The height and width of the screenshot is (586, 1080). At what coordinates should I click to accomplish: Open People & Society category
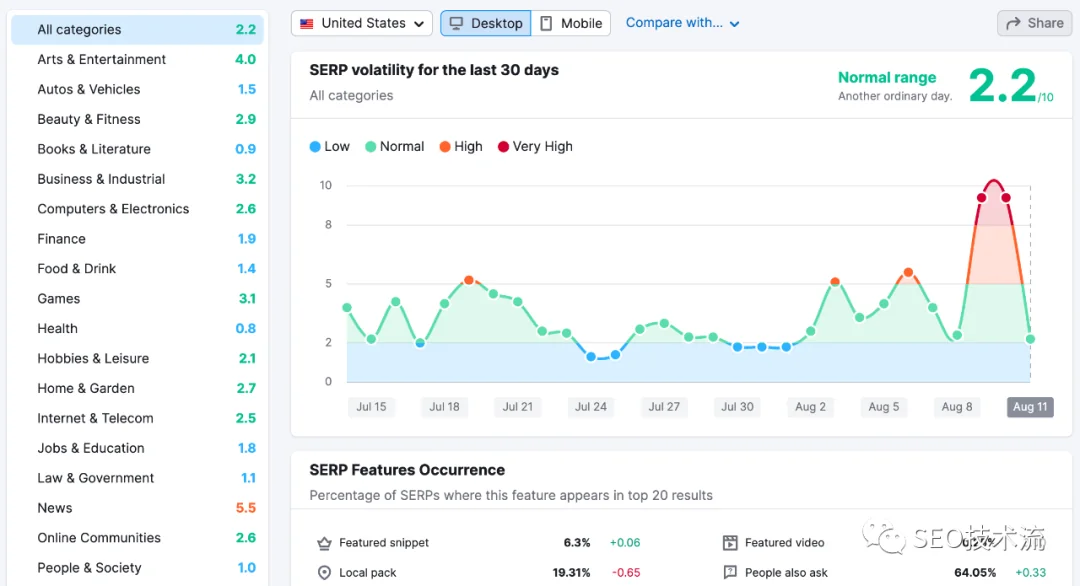tap(137, 568)
